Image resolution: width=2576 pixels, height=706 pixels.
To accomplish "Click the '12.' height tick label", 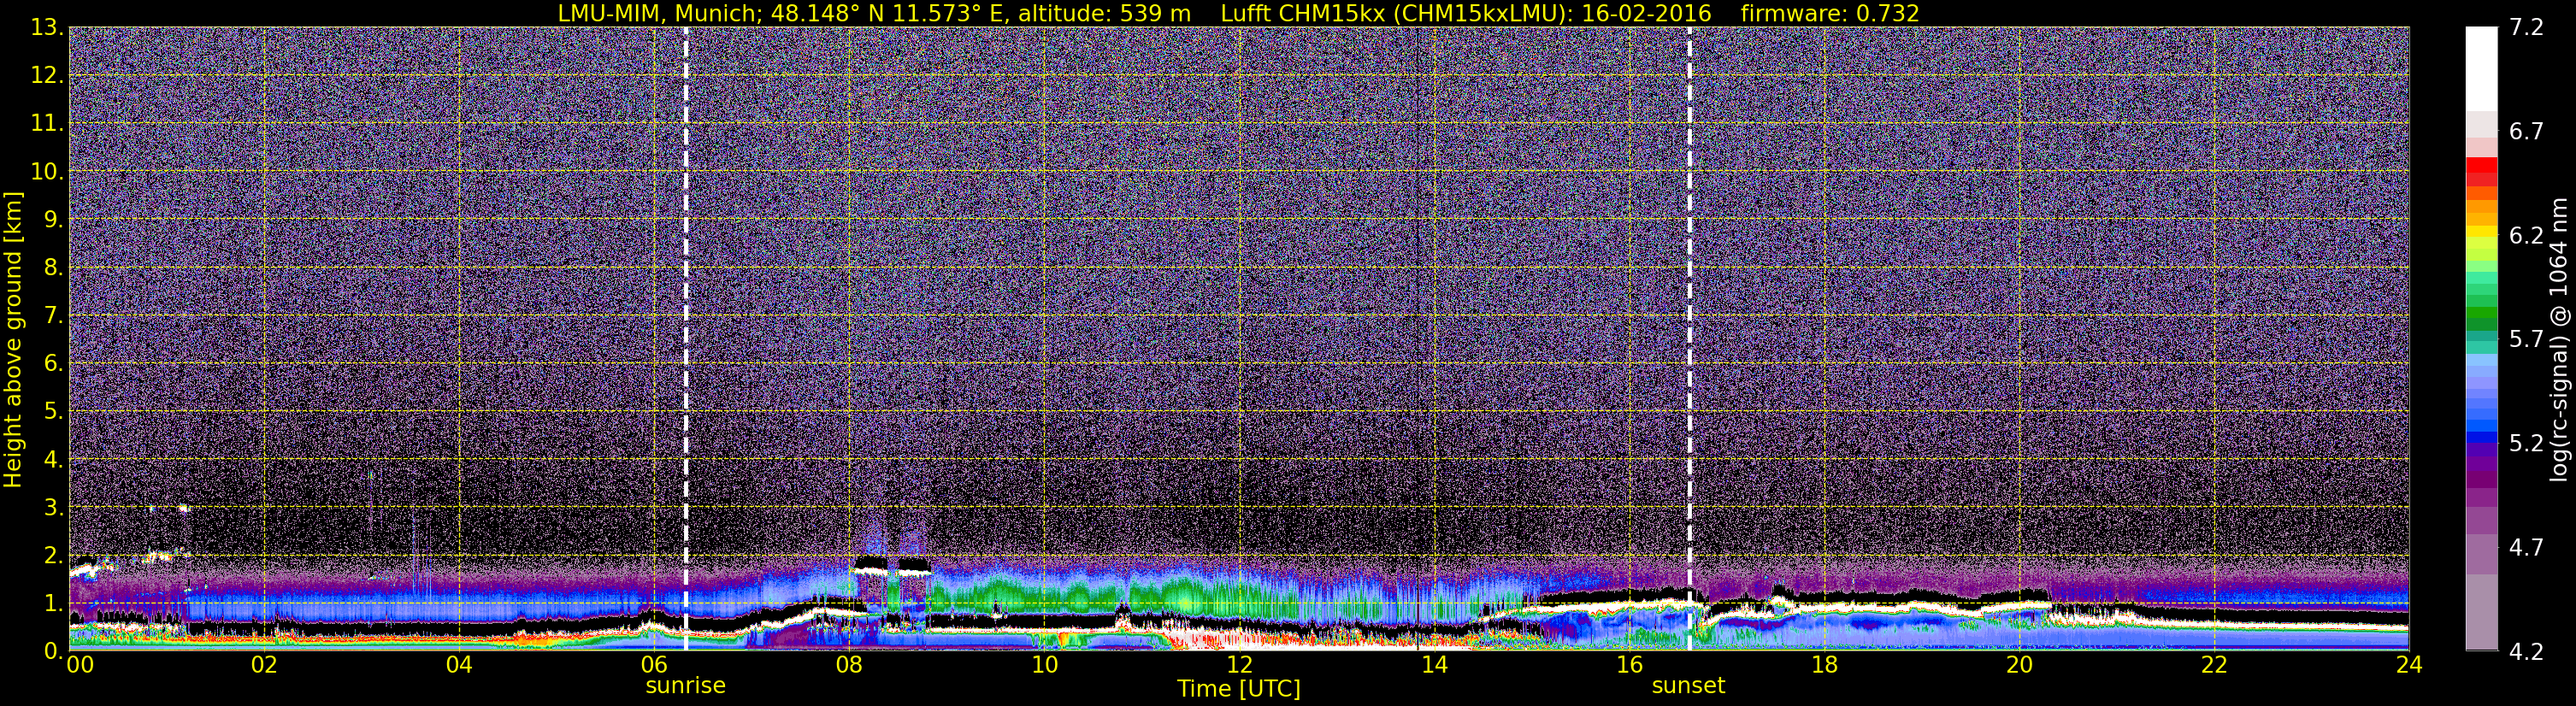I will pos(47,76).
